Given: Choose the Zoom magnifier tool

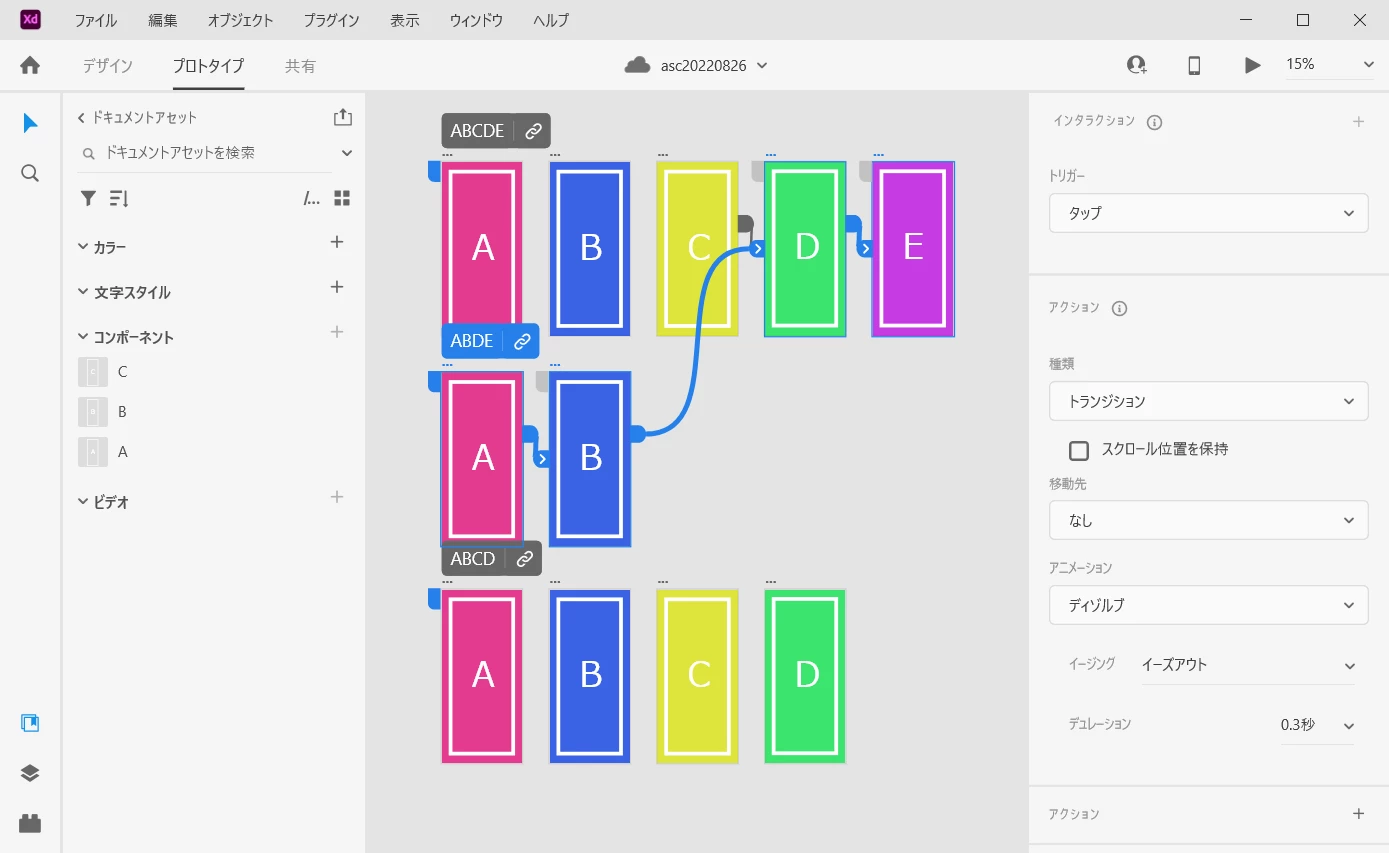Looking at the screenshot, I should [x=30, y=173].
